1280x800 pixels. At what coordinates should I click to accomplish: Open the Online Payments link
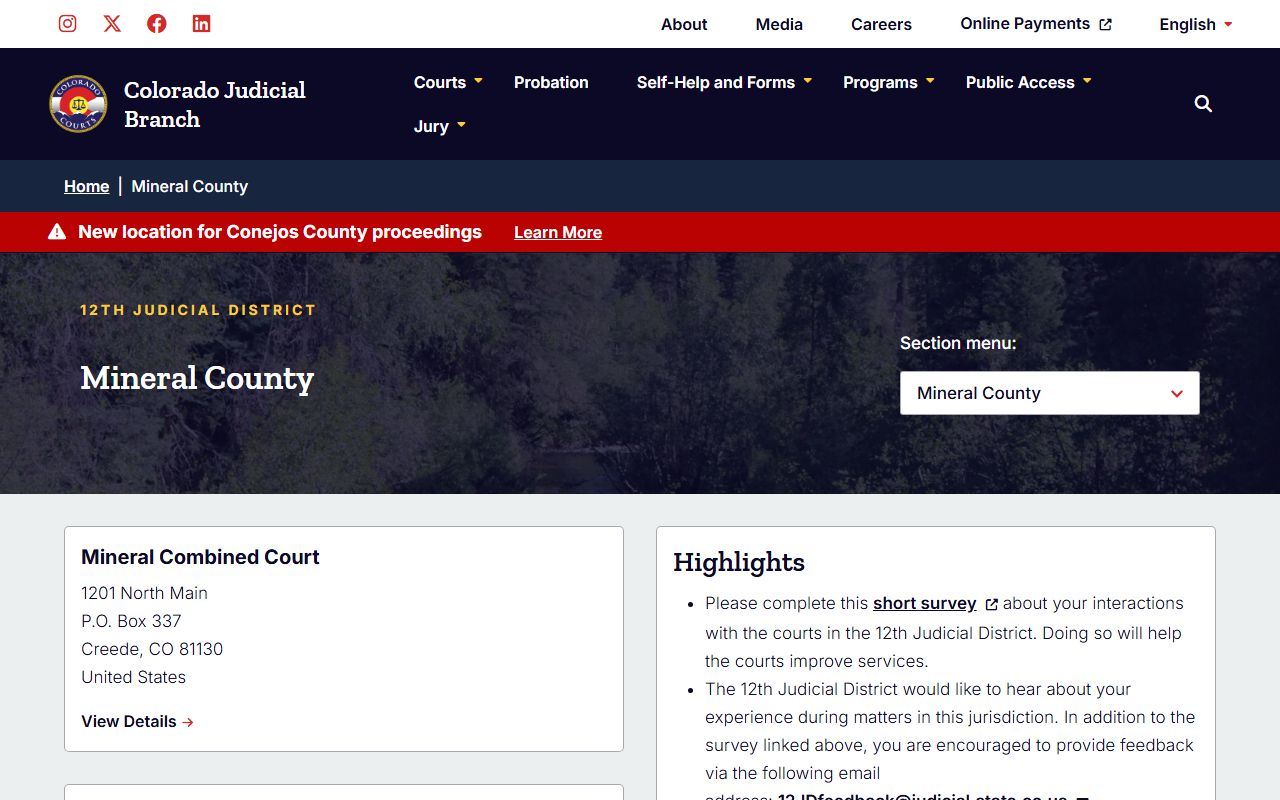(x=1035, y=24)
